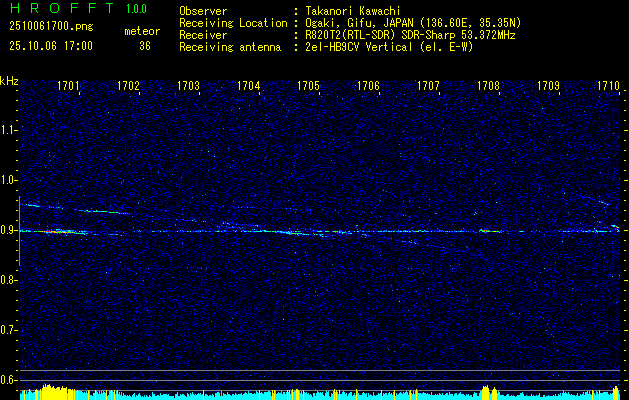
Task: Click the 1704 time marker
Action: coord(249,85)
